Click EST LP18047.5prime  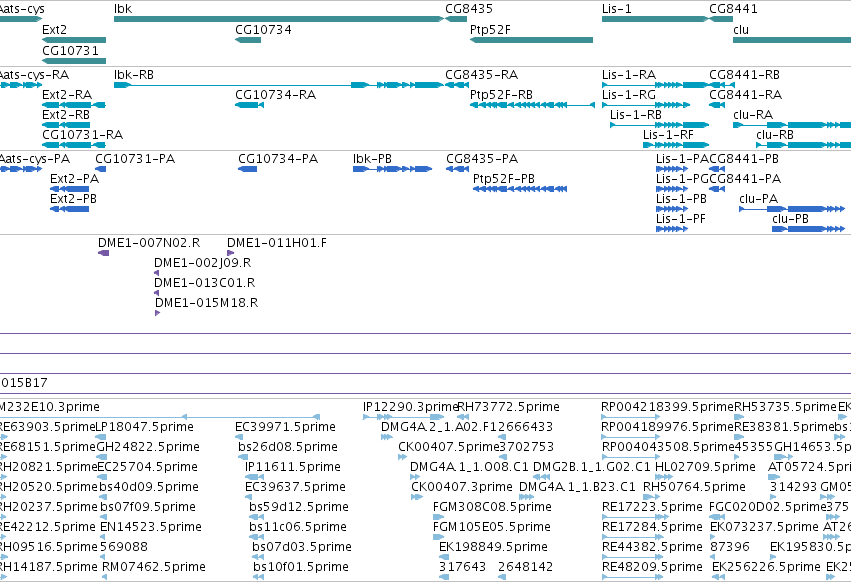(x=144, y=427)
